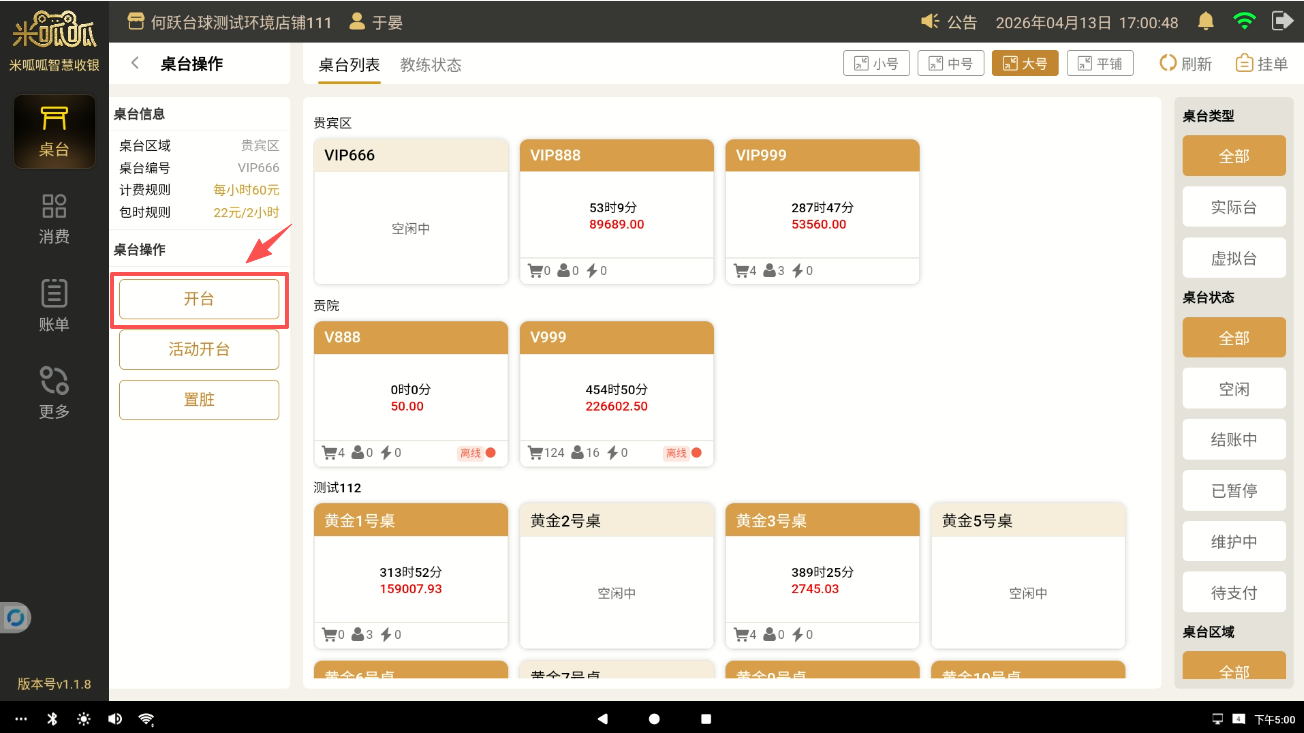Click the logout icon at top right
Screen dimensions: 1304x733
point(1281,21)
